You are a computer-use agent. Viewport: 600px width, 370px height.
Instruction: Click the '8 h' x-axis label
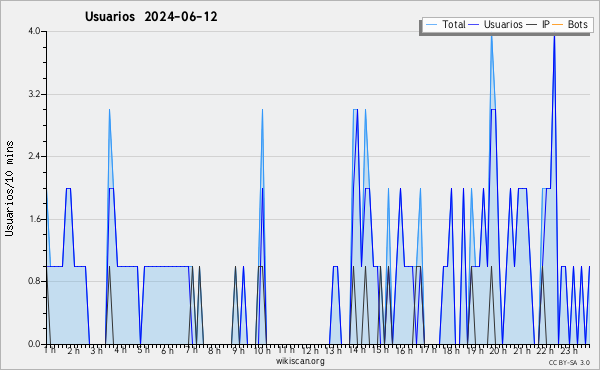point(214,350)
